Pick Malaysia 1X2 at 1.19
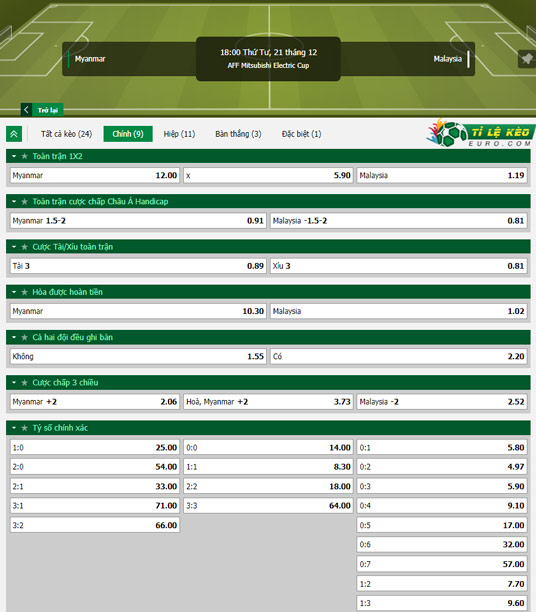The width and height of the screenshot is (536, 612). pos(442,175)
